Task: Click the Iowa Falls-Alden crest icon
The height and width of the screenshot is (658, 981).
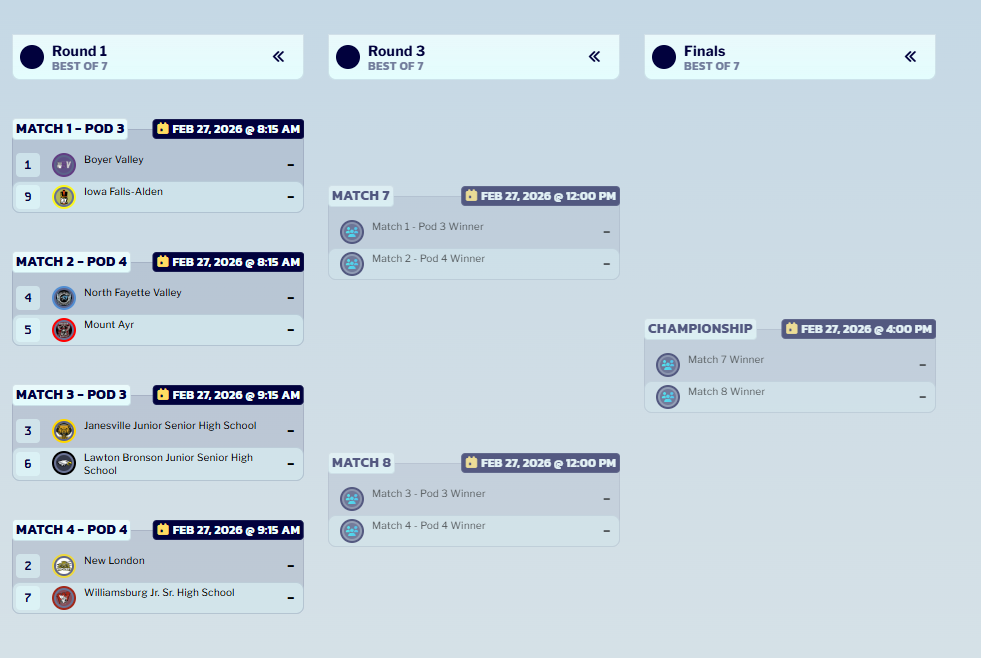Action: pyautogui.click(x=63, y=196)
